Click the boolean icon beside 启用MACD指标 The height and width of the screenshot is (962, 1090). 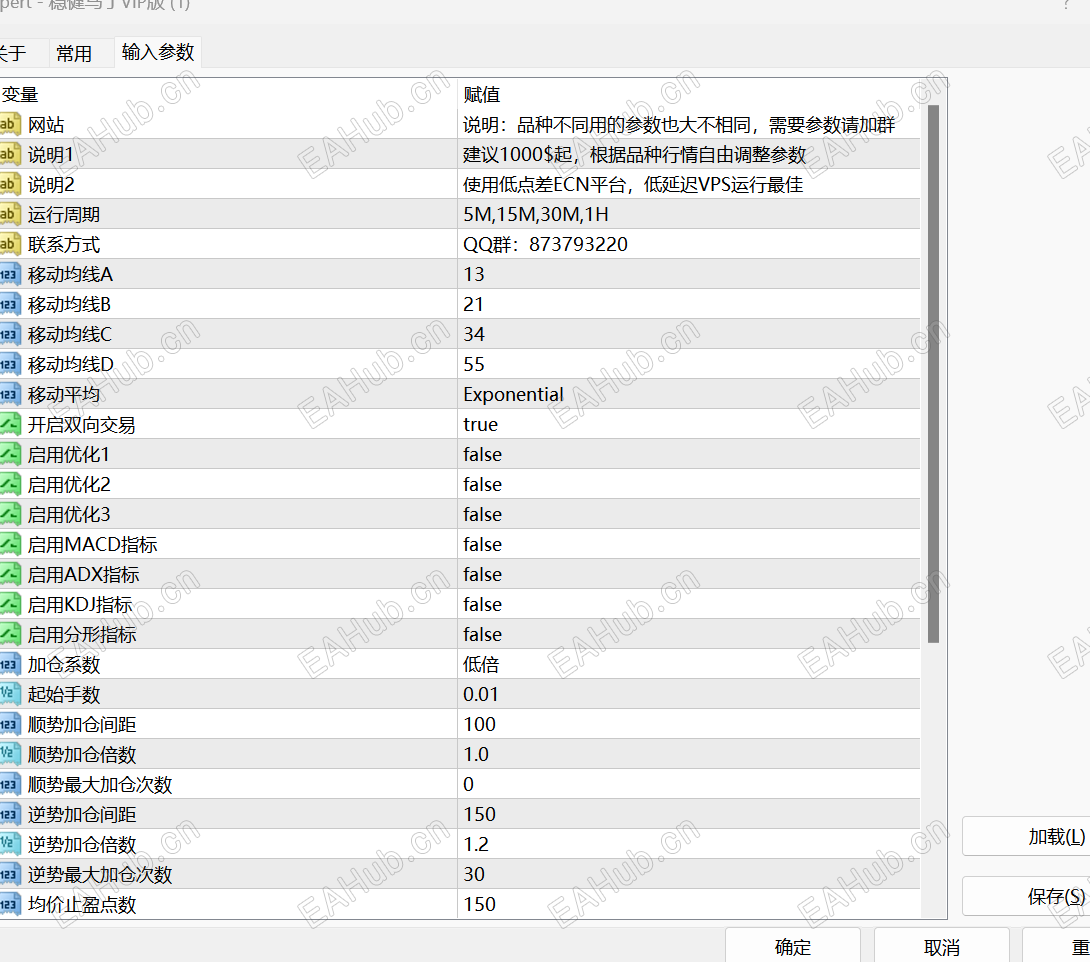tap(9, 544)
